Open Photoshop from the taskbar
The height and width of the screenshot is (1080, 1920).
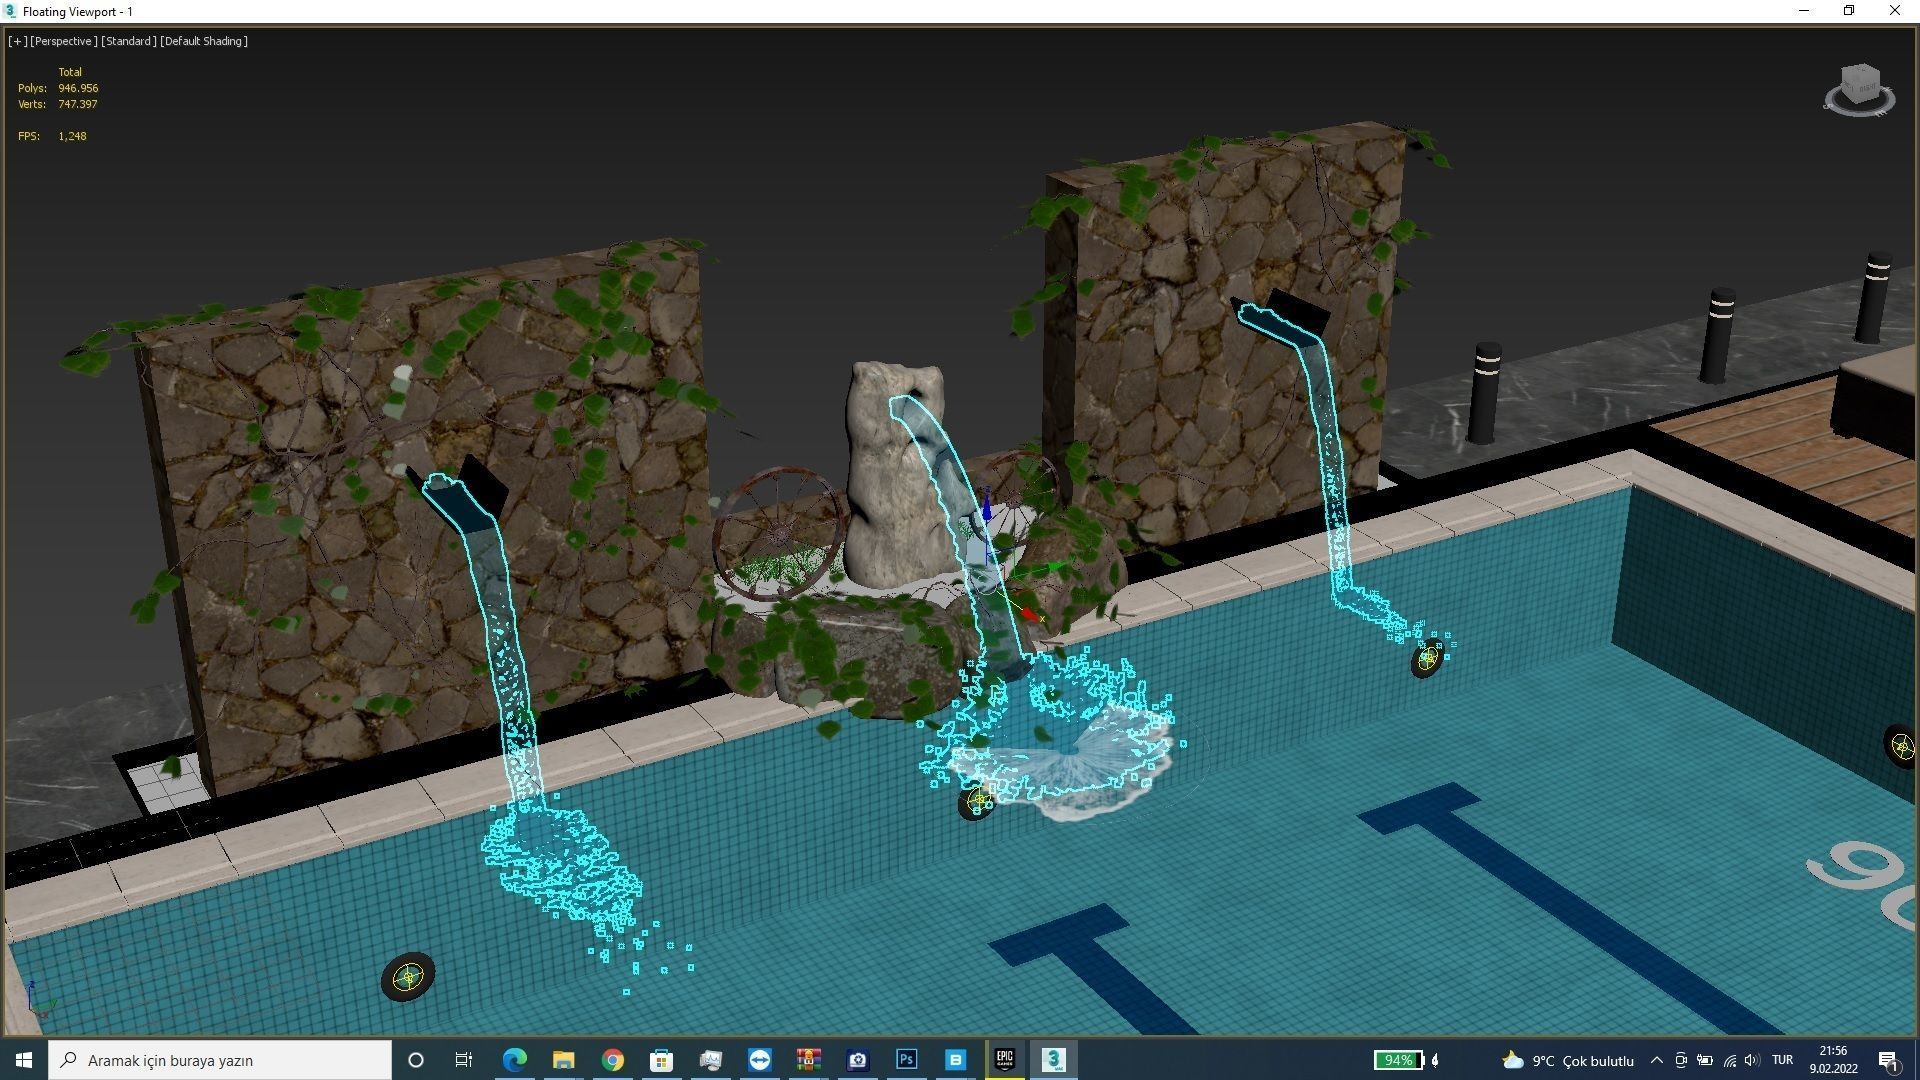pyautogui.click(x=906, y=1060)
